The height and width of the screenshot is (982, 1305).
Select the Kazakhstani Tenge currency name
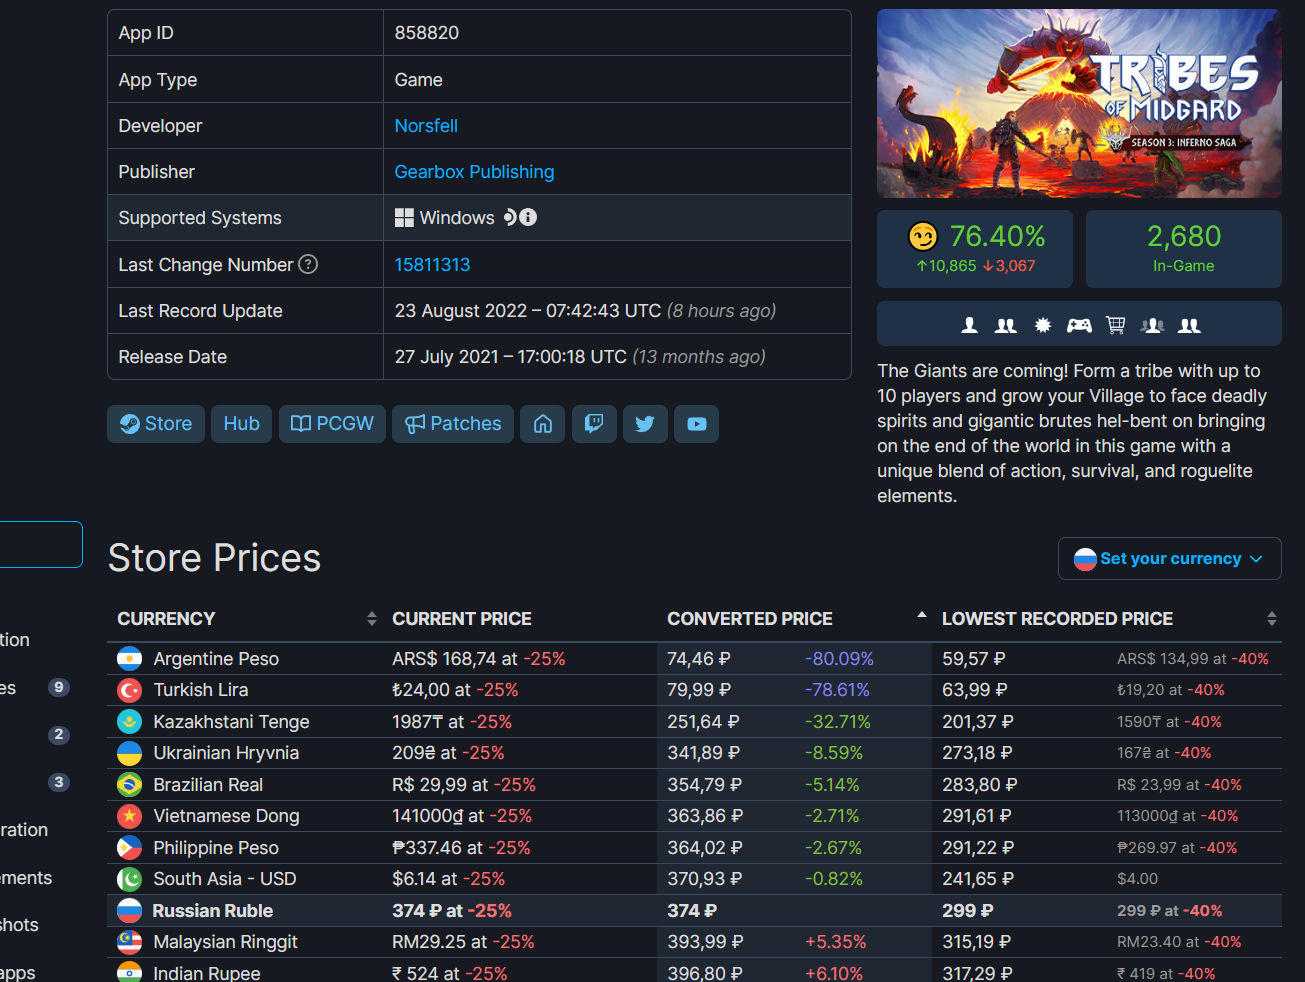tap(231, 722)
